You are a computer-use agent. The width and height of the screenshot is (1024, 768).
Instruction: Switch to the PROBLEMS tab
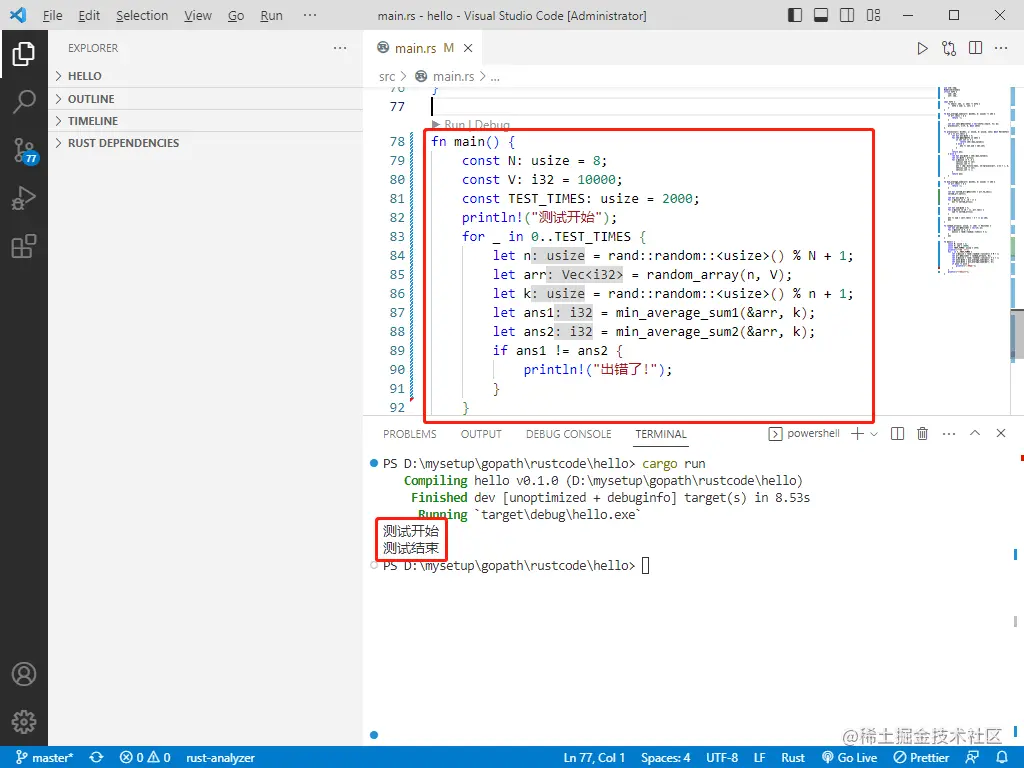(409, 434)
